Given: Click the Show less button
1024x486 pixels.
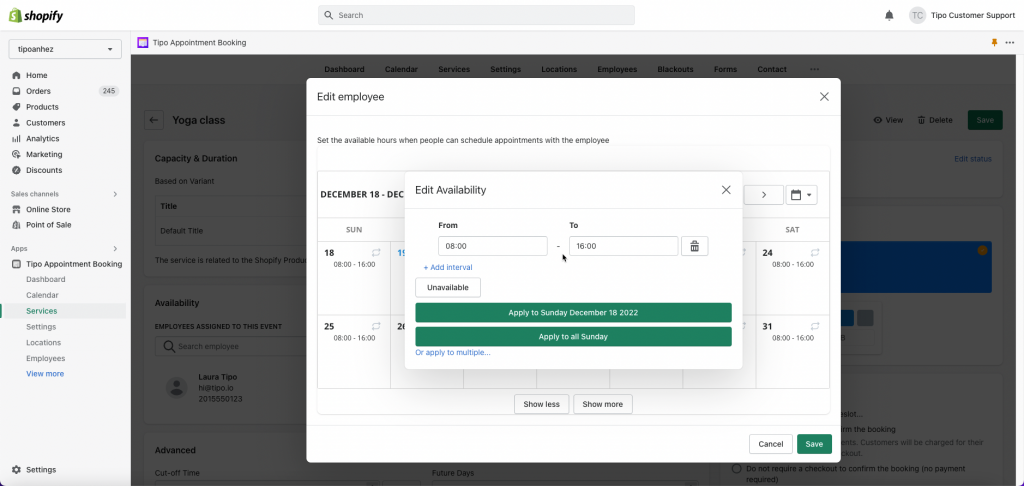Looking at the screenshot, I should (x=541, y=404).
